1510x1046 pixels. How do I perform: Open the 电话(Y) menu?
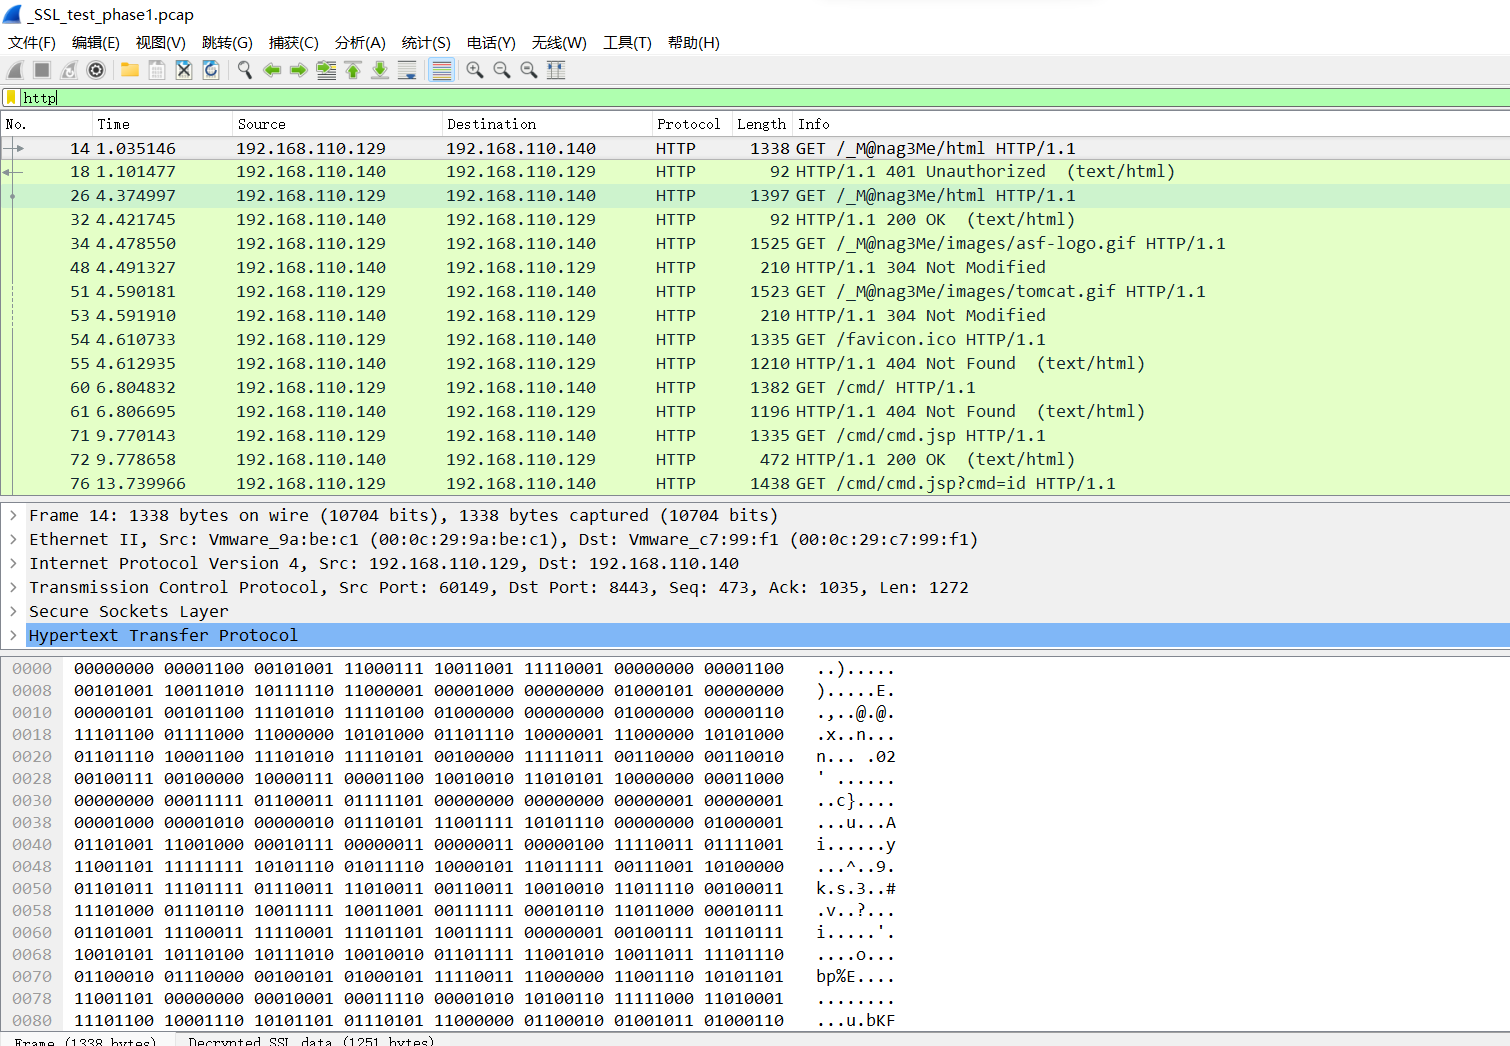point(491,43)
